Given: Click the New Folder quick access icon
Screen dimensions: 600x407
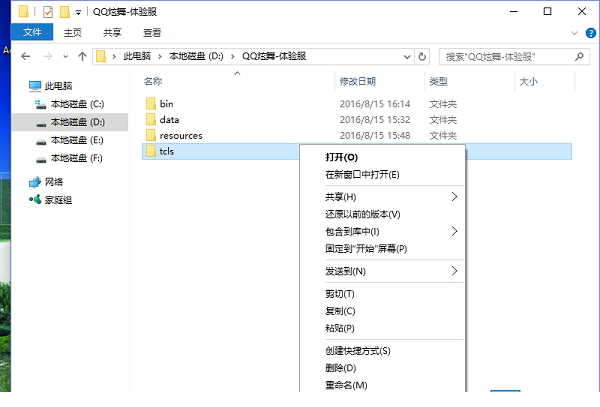Looking at the screenshot, I should pyautogui.click(x=65, y=12).
